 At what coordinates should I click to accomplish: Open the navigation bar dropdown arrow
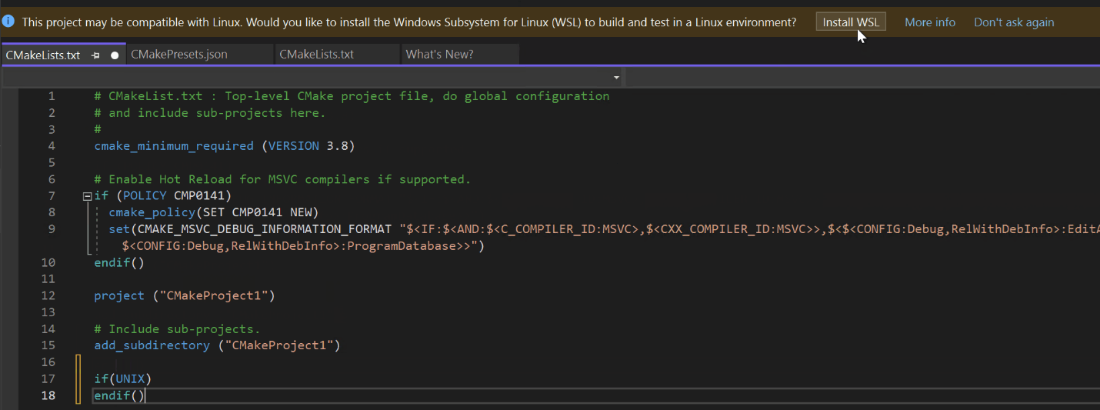coord(617,77)
